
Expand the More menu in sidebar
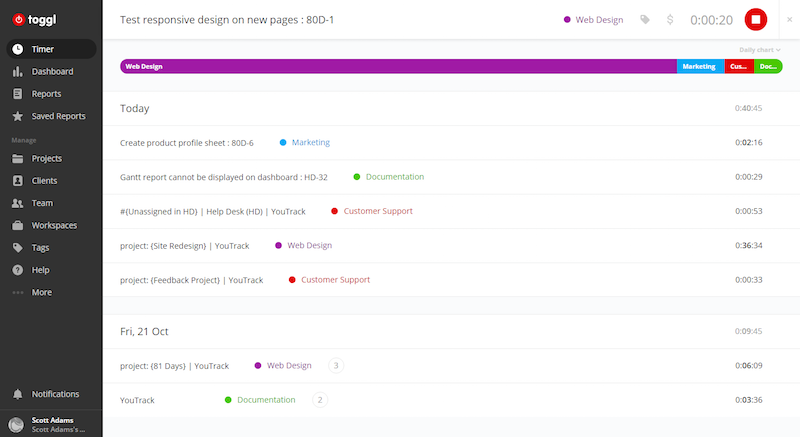pos(41,292)
